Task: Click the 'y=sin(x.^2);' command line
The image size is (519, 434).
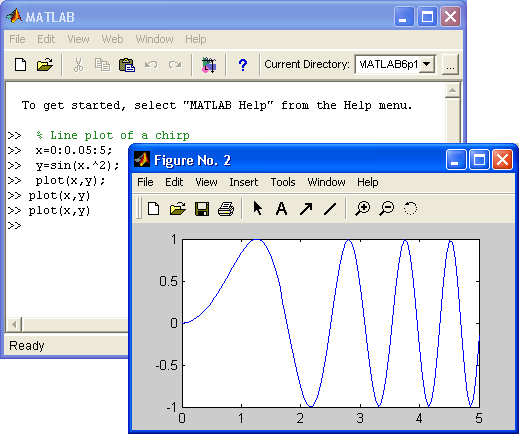Action: 77,165
